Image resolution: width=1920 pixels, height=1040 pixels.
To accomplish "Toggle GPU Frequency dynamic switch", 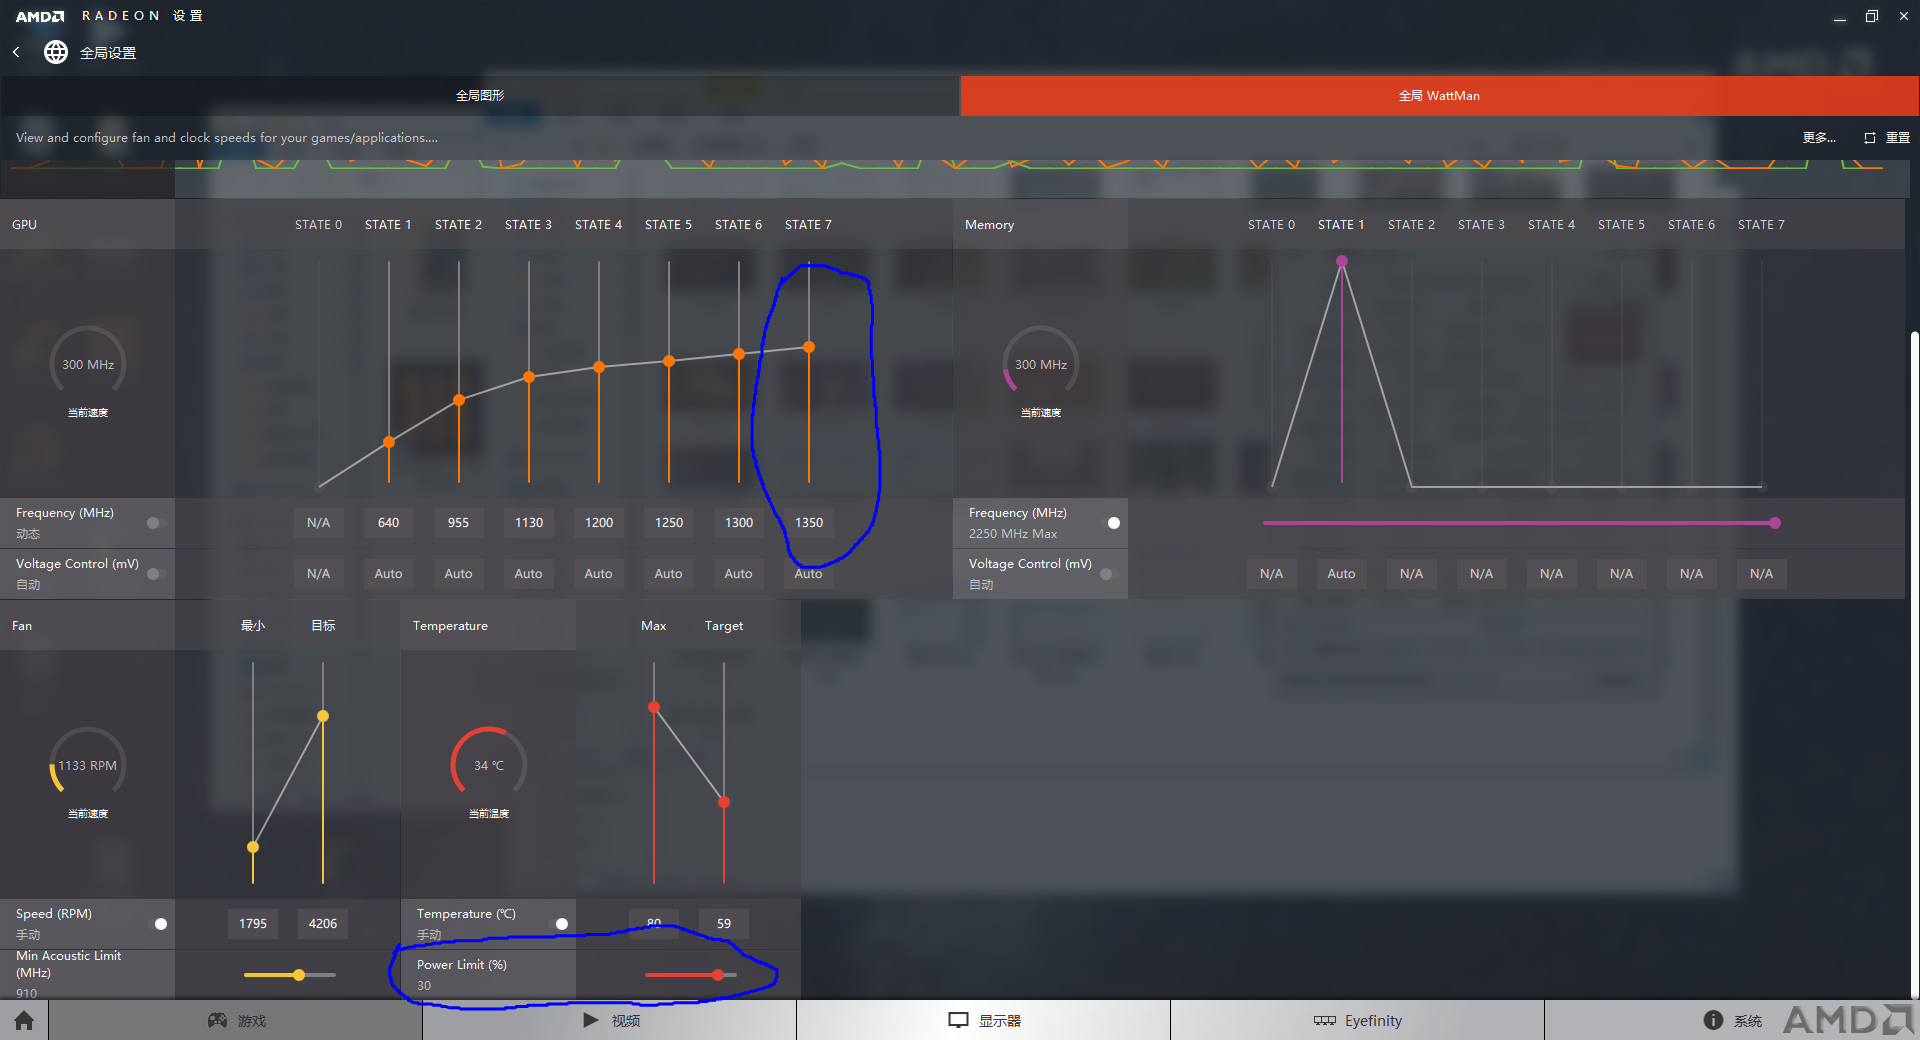I will click(x=156, y=523).
